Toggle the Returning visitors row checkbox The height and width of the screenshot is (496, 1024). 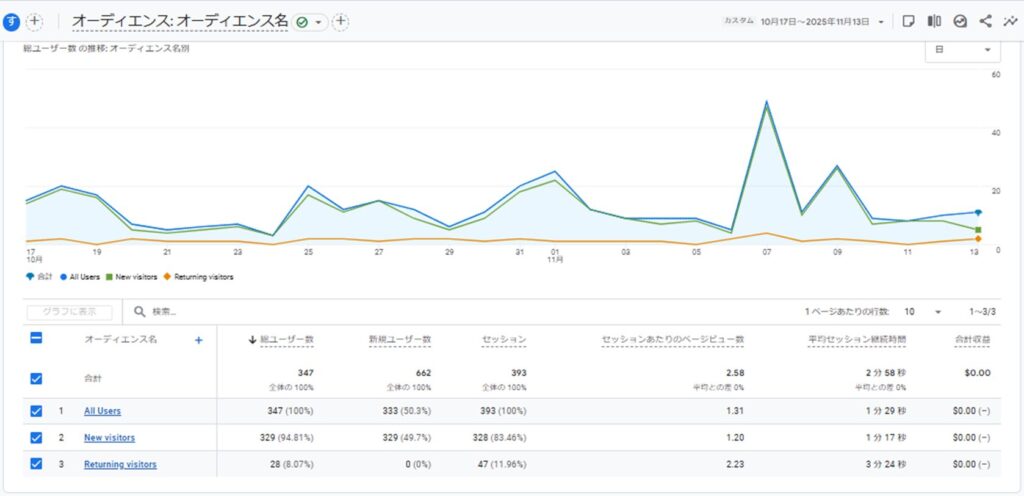pos(37,464)
